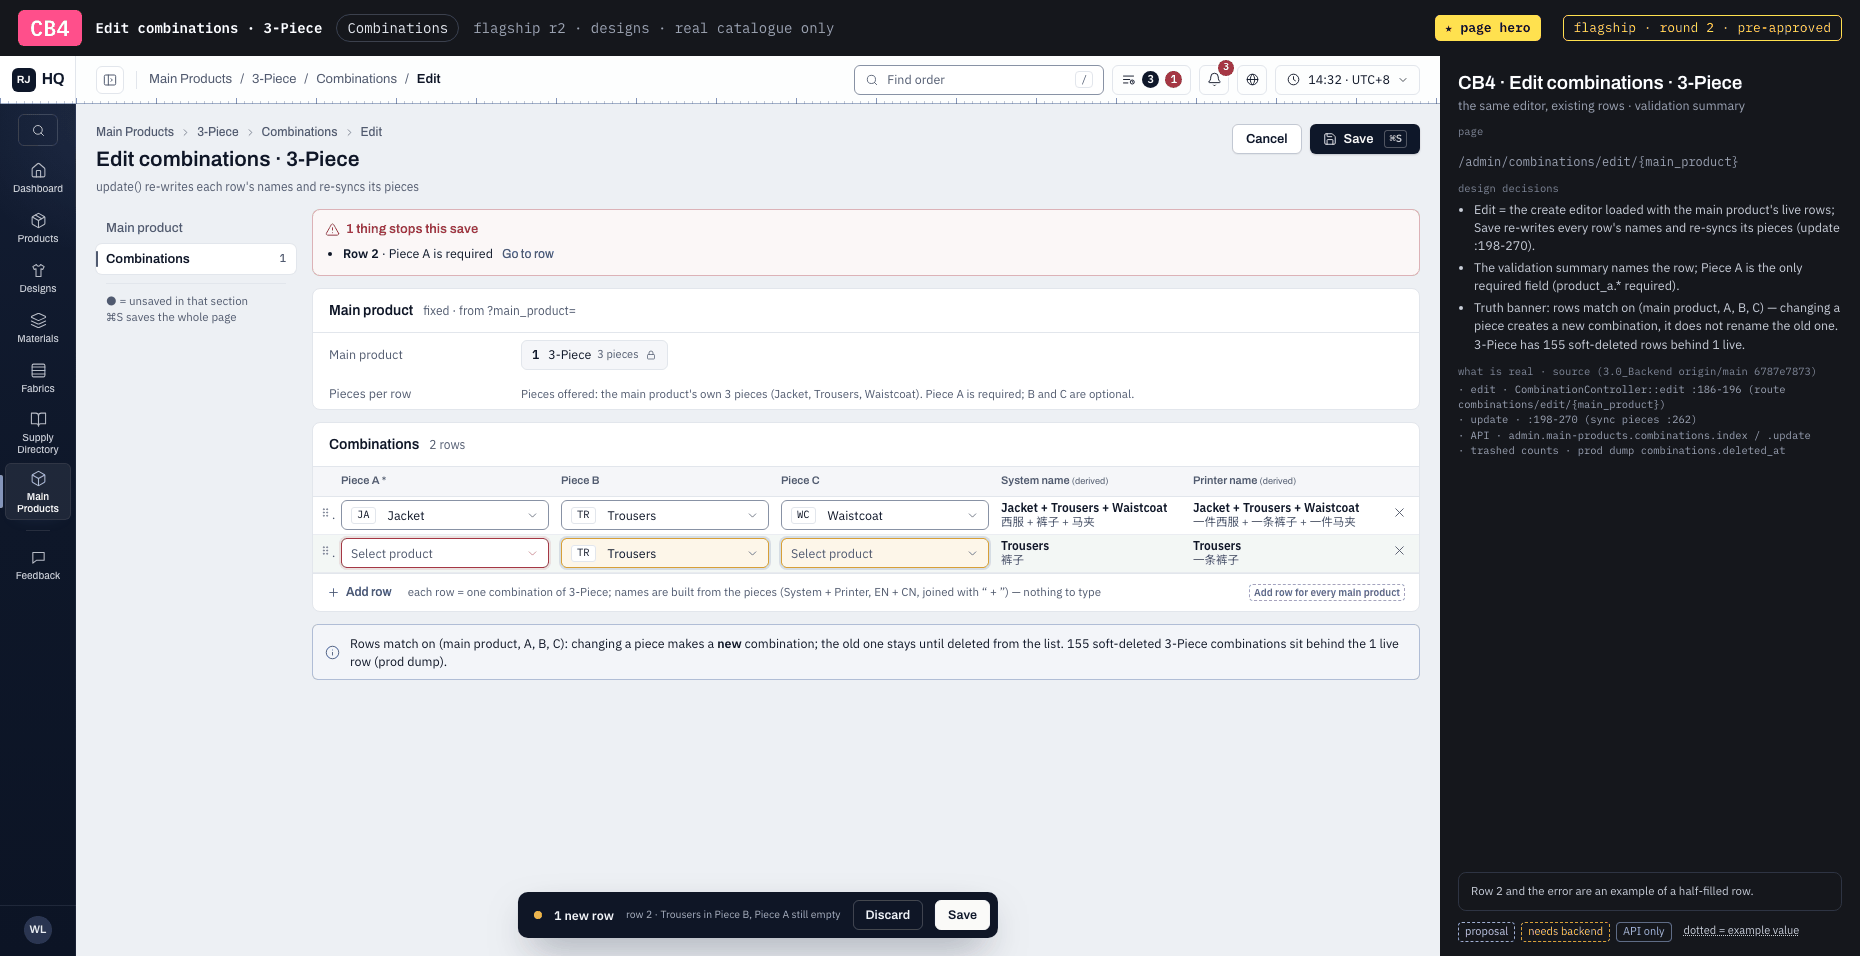Toggle the sidebar panel collapse icon
The image size is (1860, 956).
110,79
